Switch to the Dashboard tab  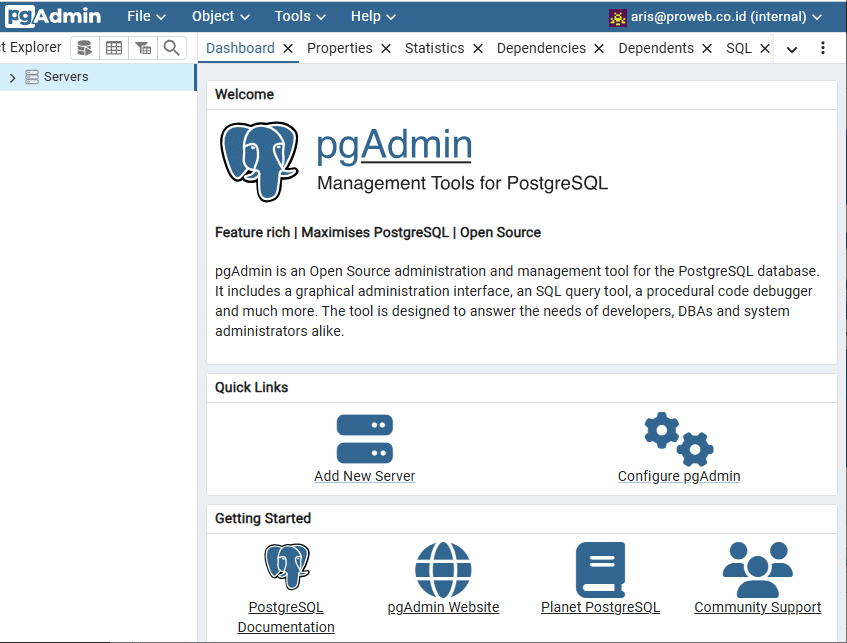coord(240,48)
